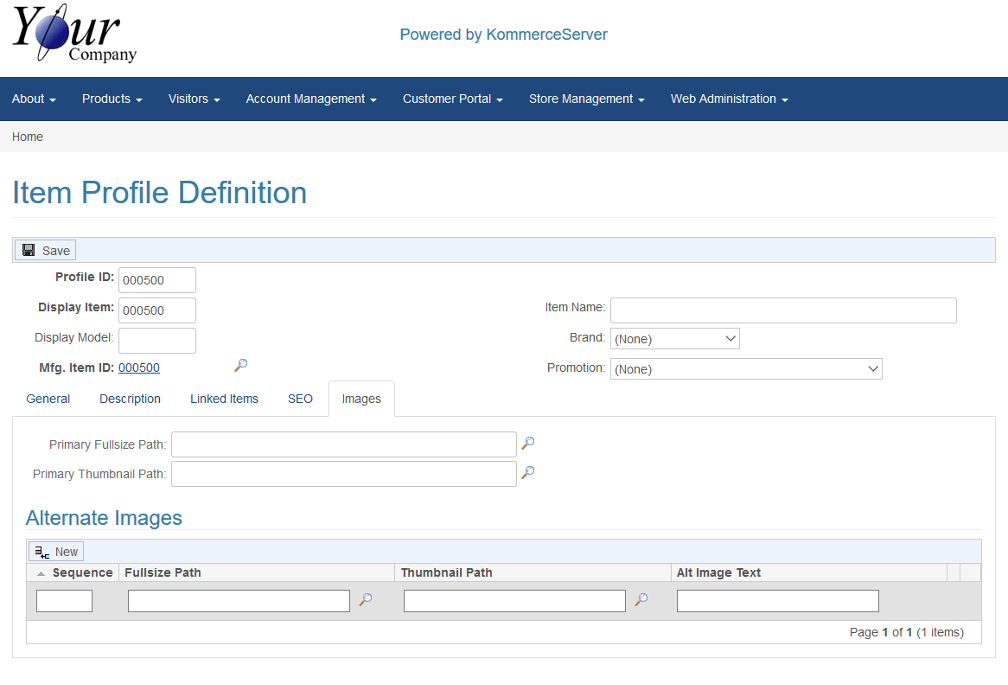Expand the Brand dropdown
Screen dimensions: 1008x685
pos(674,339)
